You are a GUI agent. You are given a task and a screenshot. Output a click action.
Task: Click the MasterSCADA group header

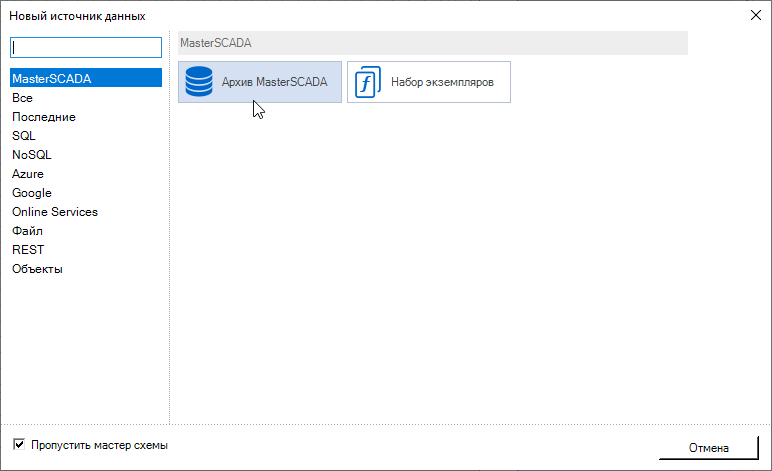(x=433, y=43)
